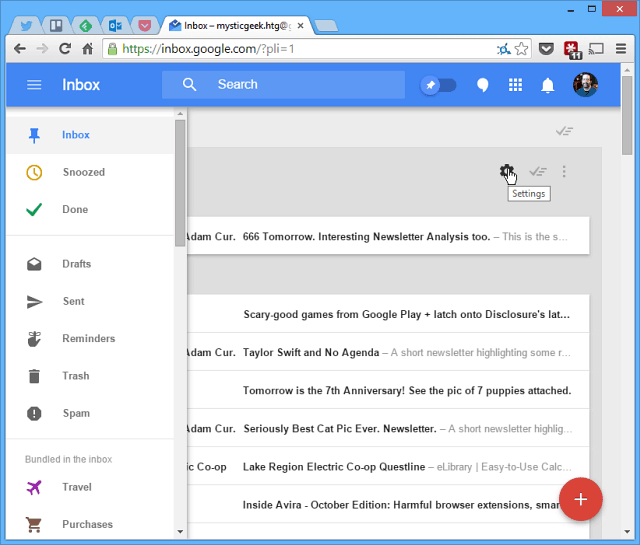Close the Inbox browser tab

pos(300,26)
